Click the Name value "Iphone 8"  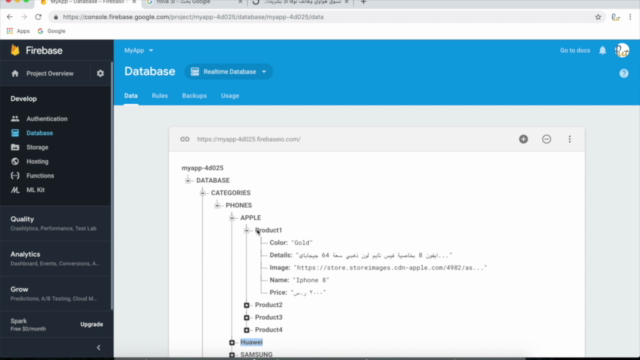click(x=311, y=280)
